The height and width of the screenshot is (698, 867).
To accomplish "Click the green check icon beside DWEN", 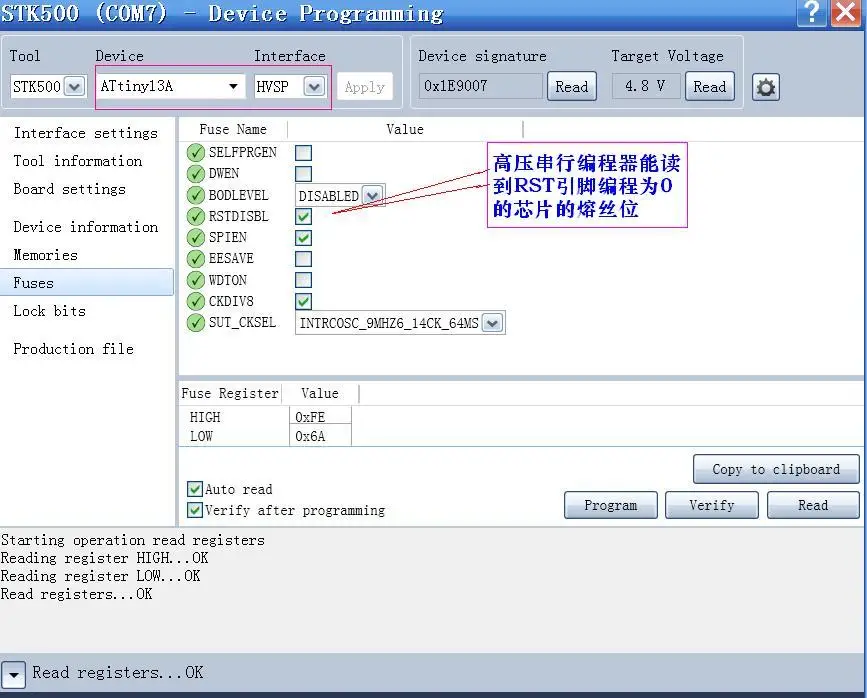I will click(196, 174).
